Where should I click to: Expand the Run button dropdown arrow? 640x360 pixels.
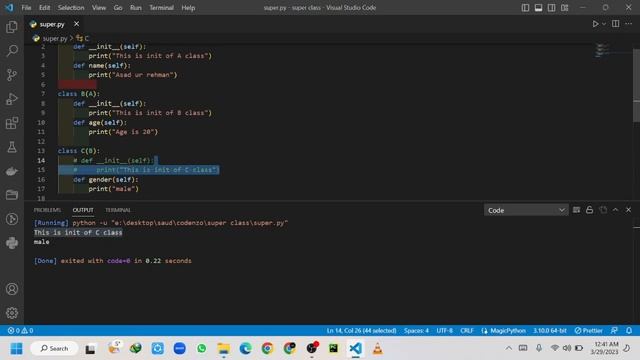[604, 24]
